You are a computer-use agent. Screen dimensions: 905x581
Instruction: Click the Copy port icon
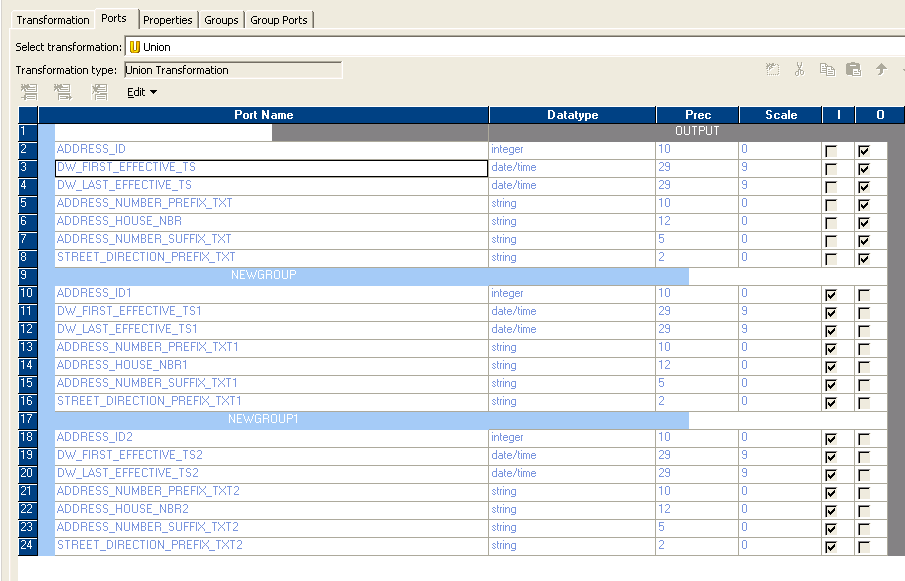point(827,69)
